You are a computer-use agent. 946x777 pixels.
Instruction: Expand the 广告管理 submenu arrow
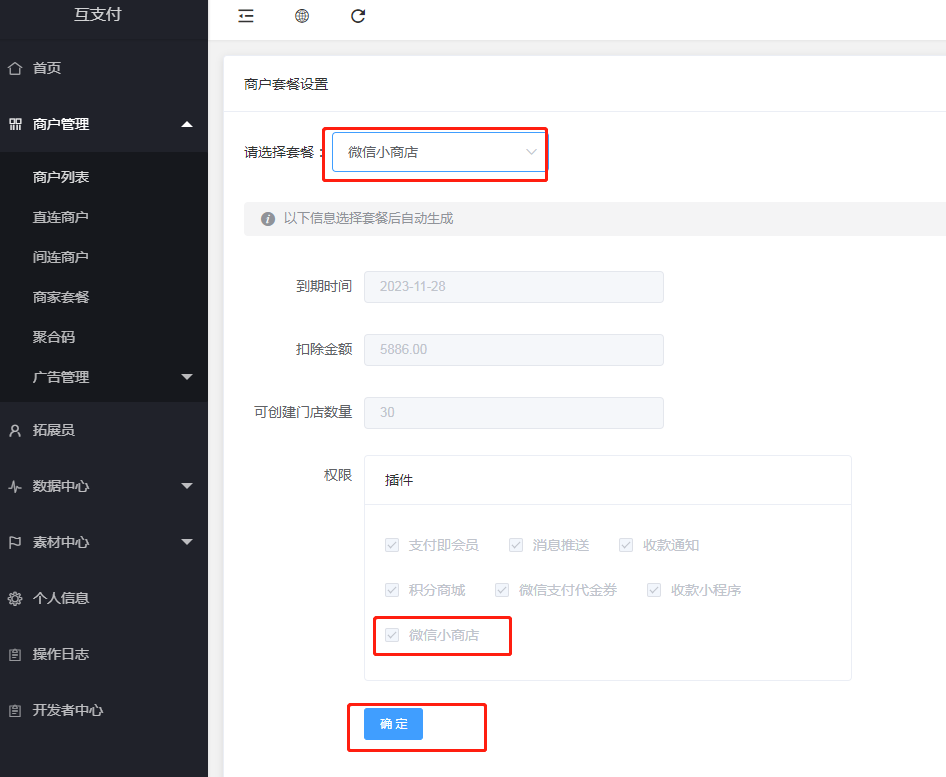pos(187,377)
